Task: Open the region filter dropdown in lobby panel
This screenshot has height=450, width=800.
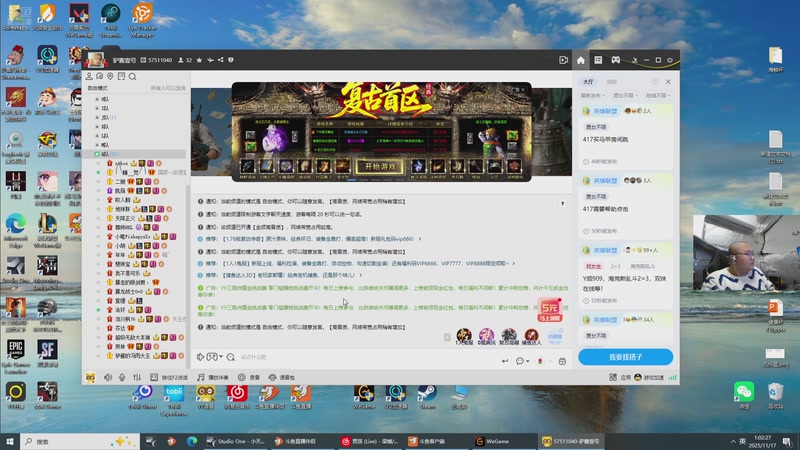Action: (x=658, y=95)
